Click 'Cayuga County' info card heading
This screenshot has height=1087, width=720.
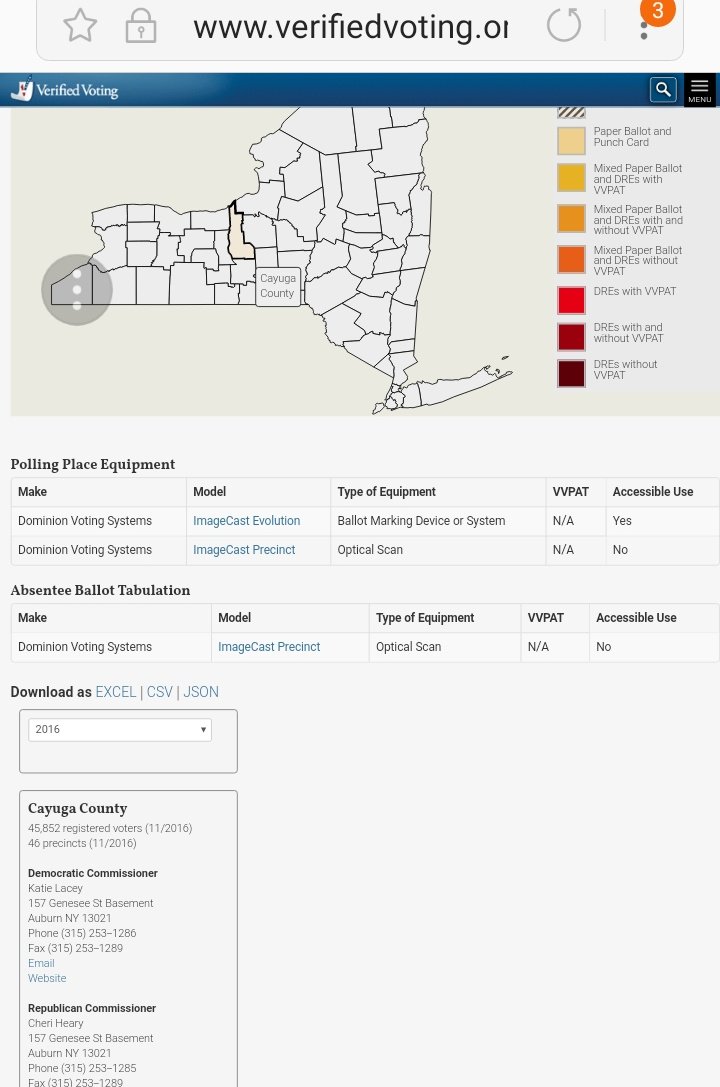[78, 808]
